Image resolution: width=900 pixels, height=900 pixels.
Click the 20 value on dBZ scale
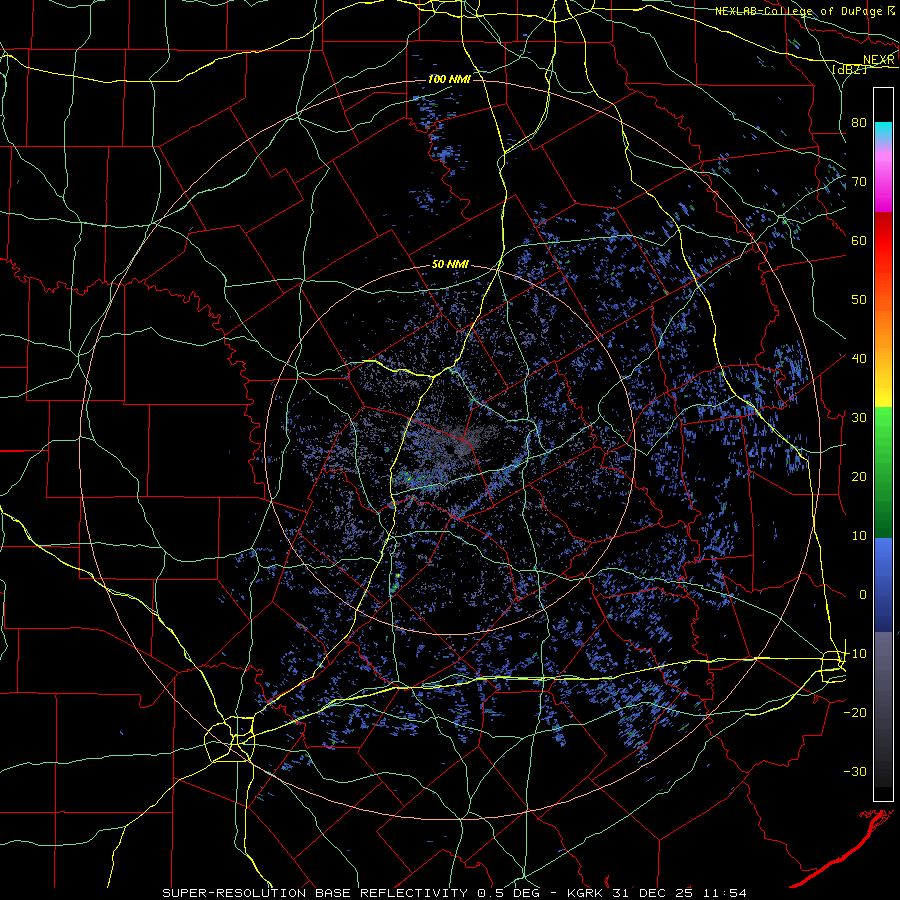[859, 476]
